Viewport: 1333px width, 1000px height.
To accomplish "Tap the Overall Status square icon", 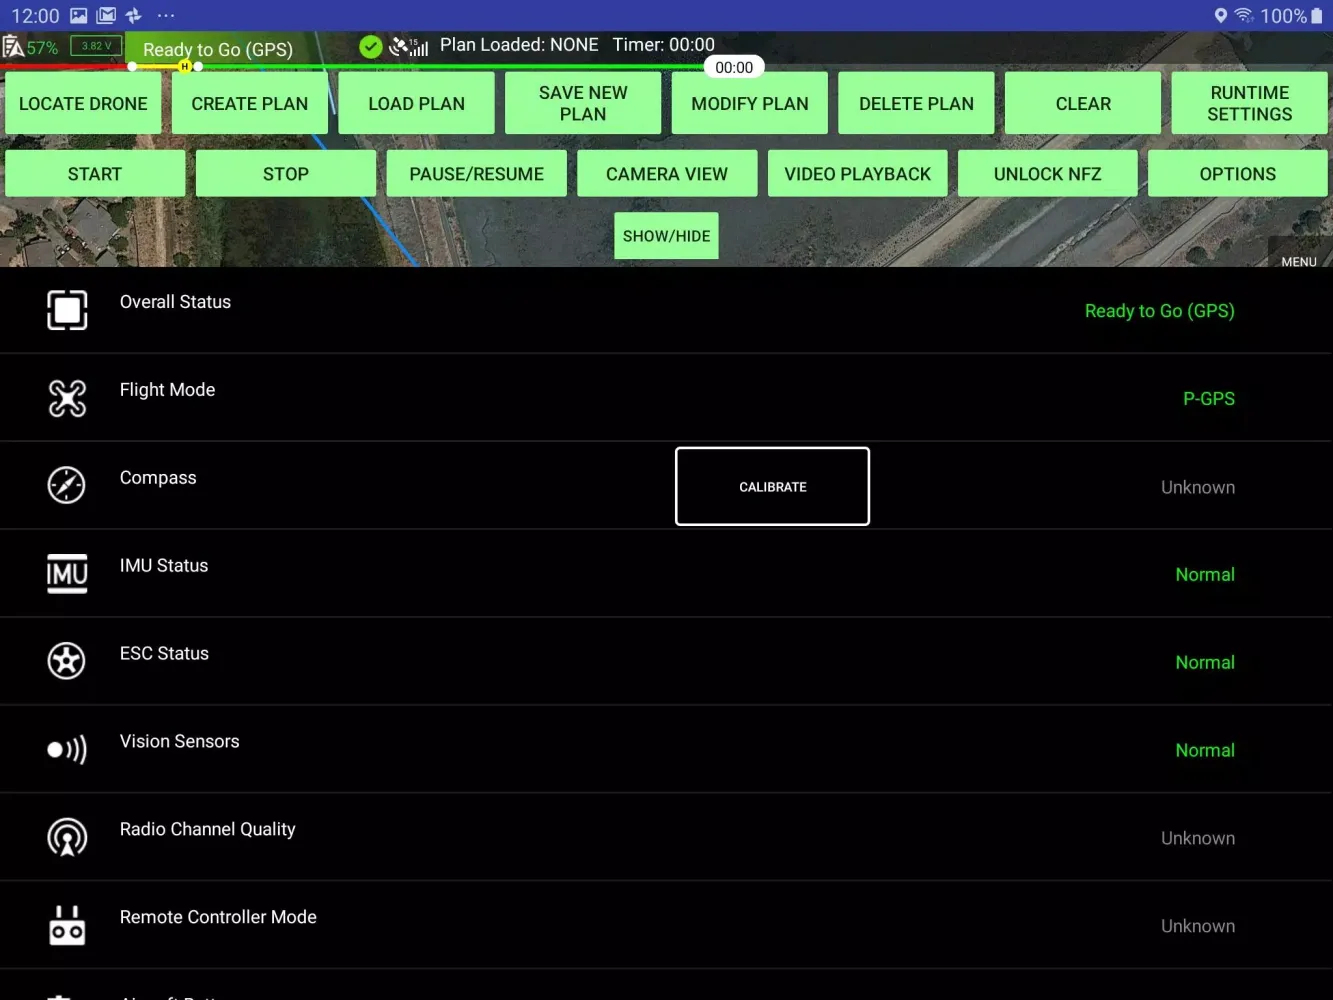I will tap(67, 310).
